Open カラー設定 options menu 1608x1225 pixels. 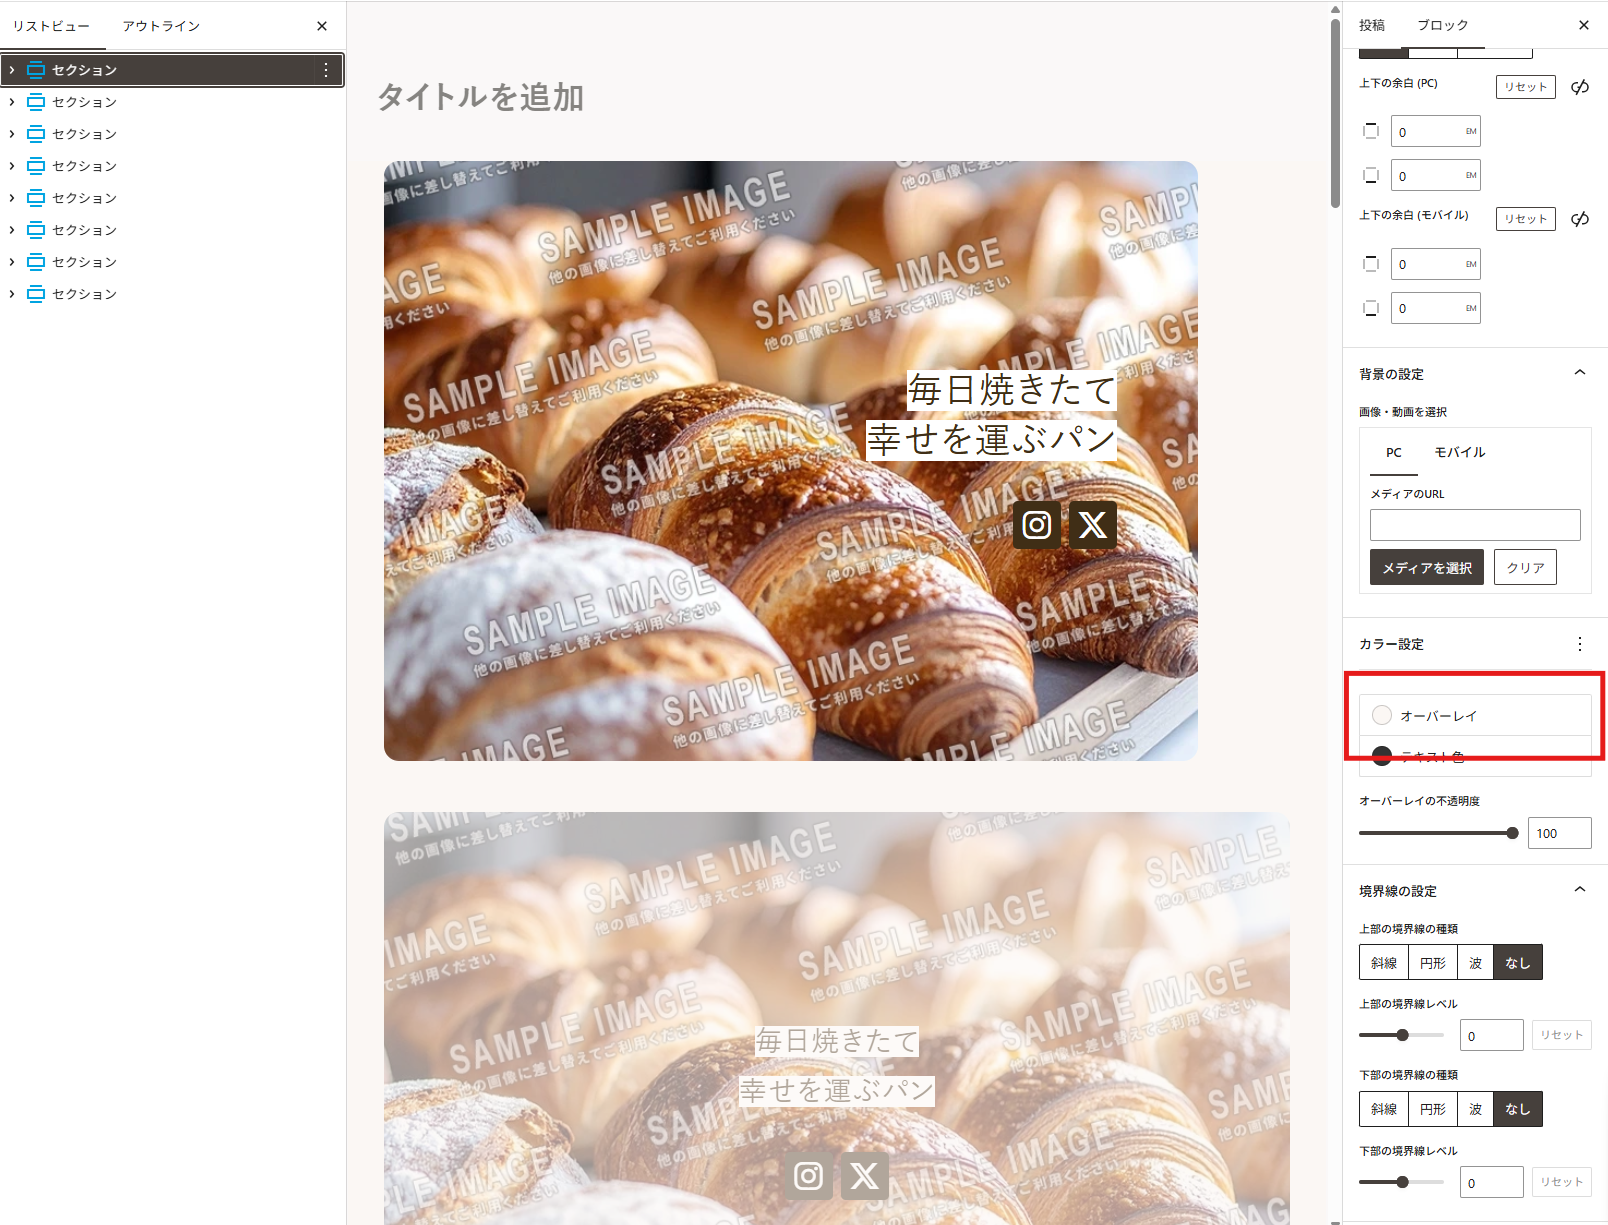click(1580, 644)
